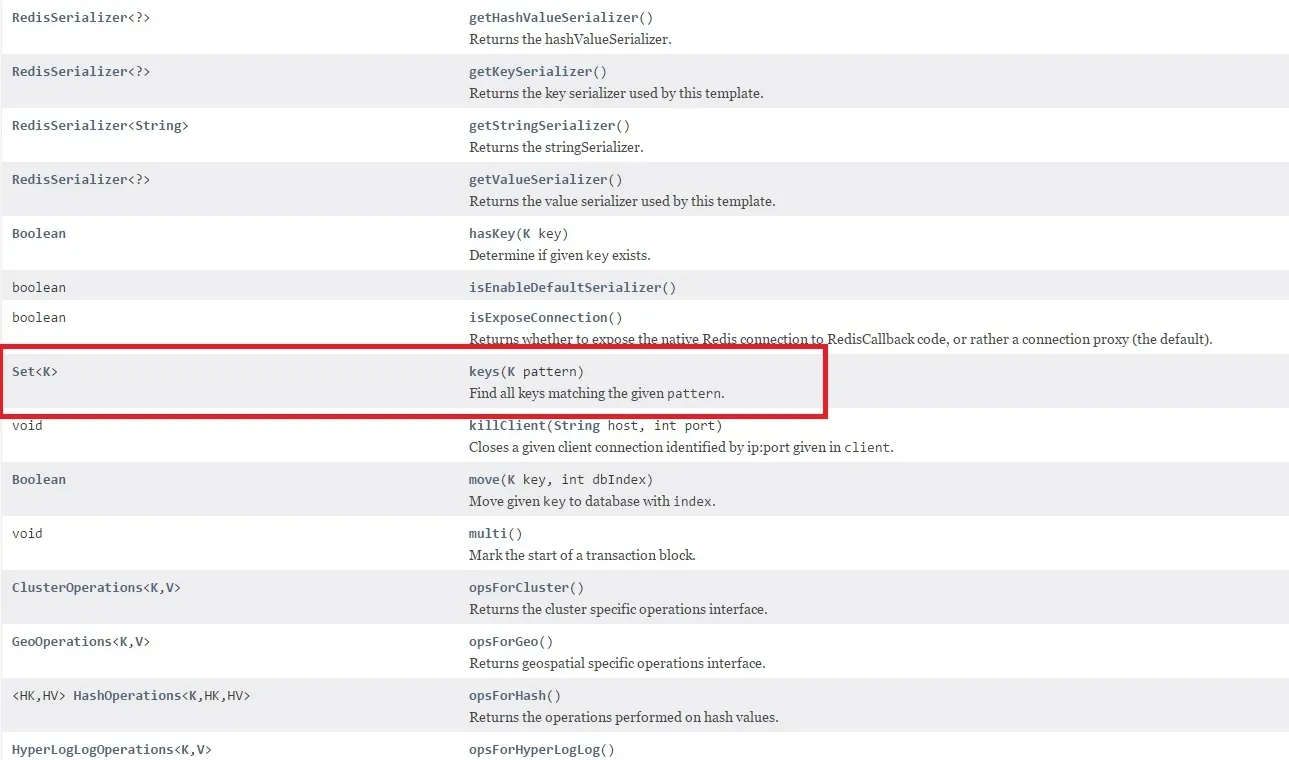Click "Move given key to database with index."
This screenshot has width=1289, height=760.
pos(592,502)
